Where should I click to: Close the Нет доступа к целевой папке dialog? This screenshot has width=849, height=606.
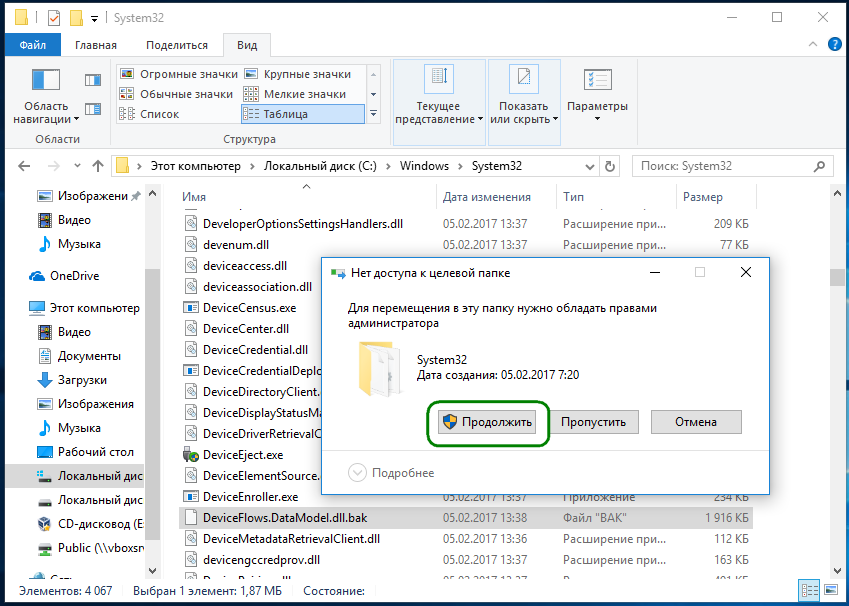(746, 272)
